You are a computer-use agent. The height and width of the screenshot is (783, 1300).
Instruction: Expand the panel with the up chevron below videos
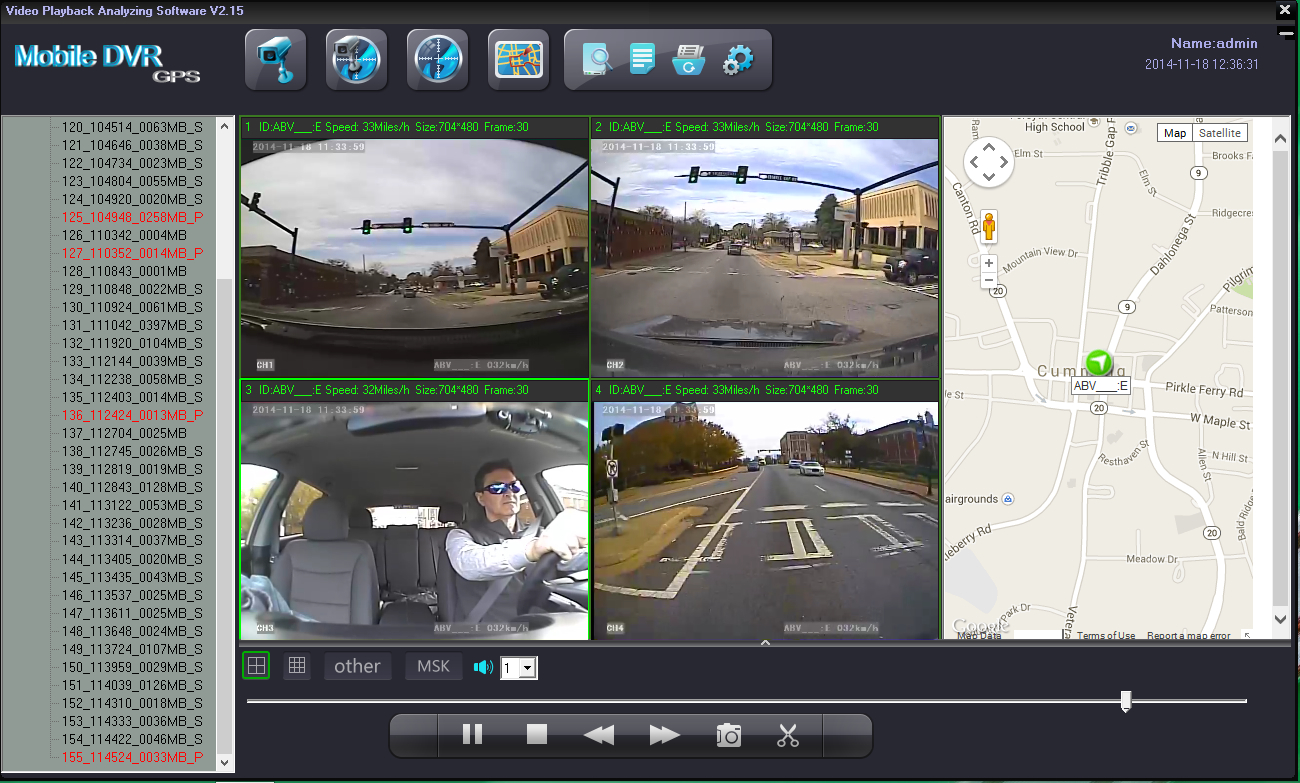tap(765, 643)
